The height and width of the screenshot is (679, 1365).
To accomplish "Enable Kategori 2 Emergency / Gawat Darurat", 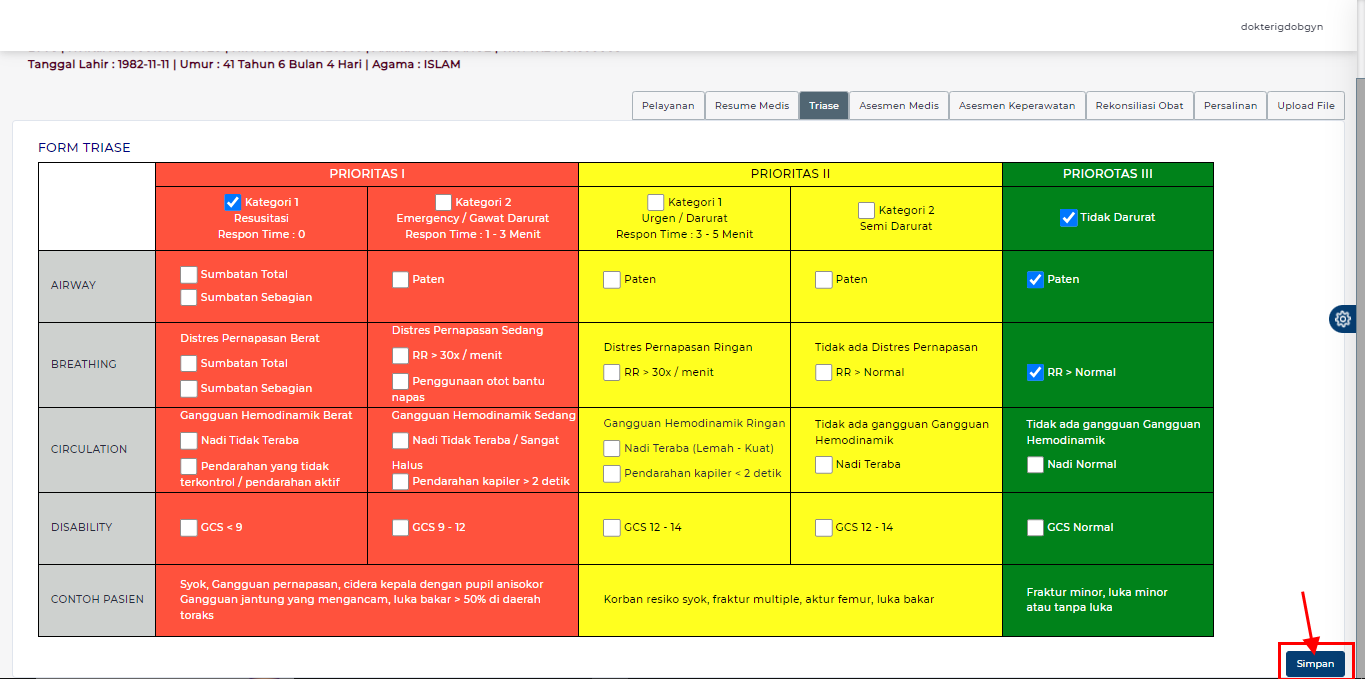I will click(443, 202).
